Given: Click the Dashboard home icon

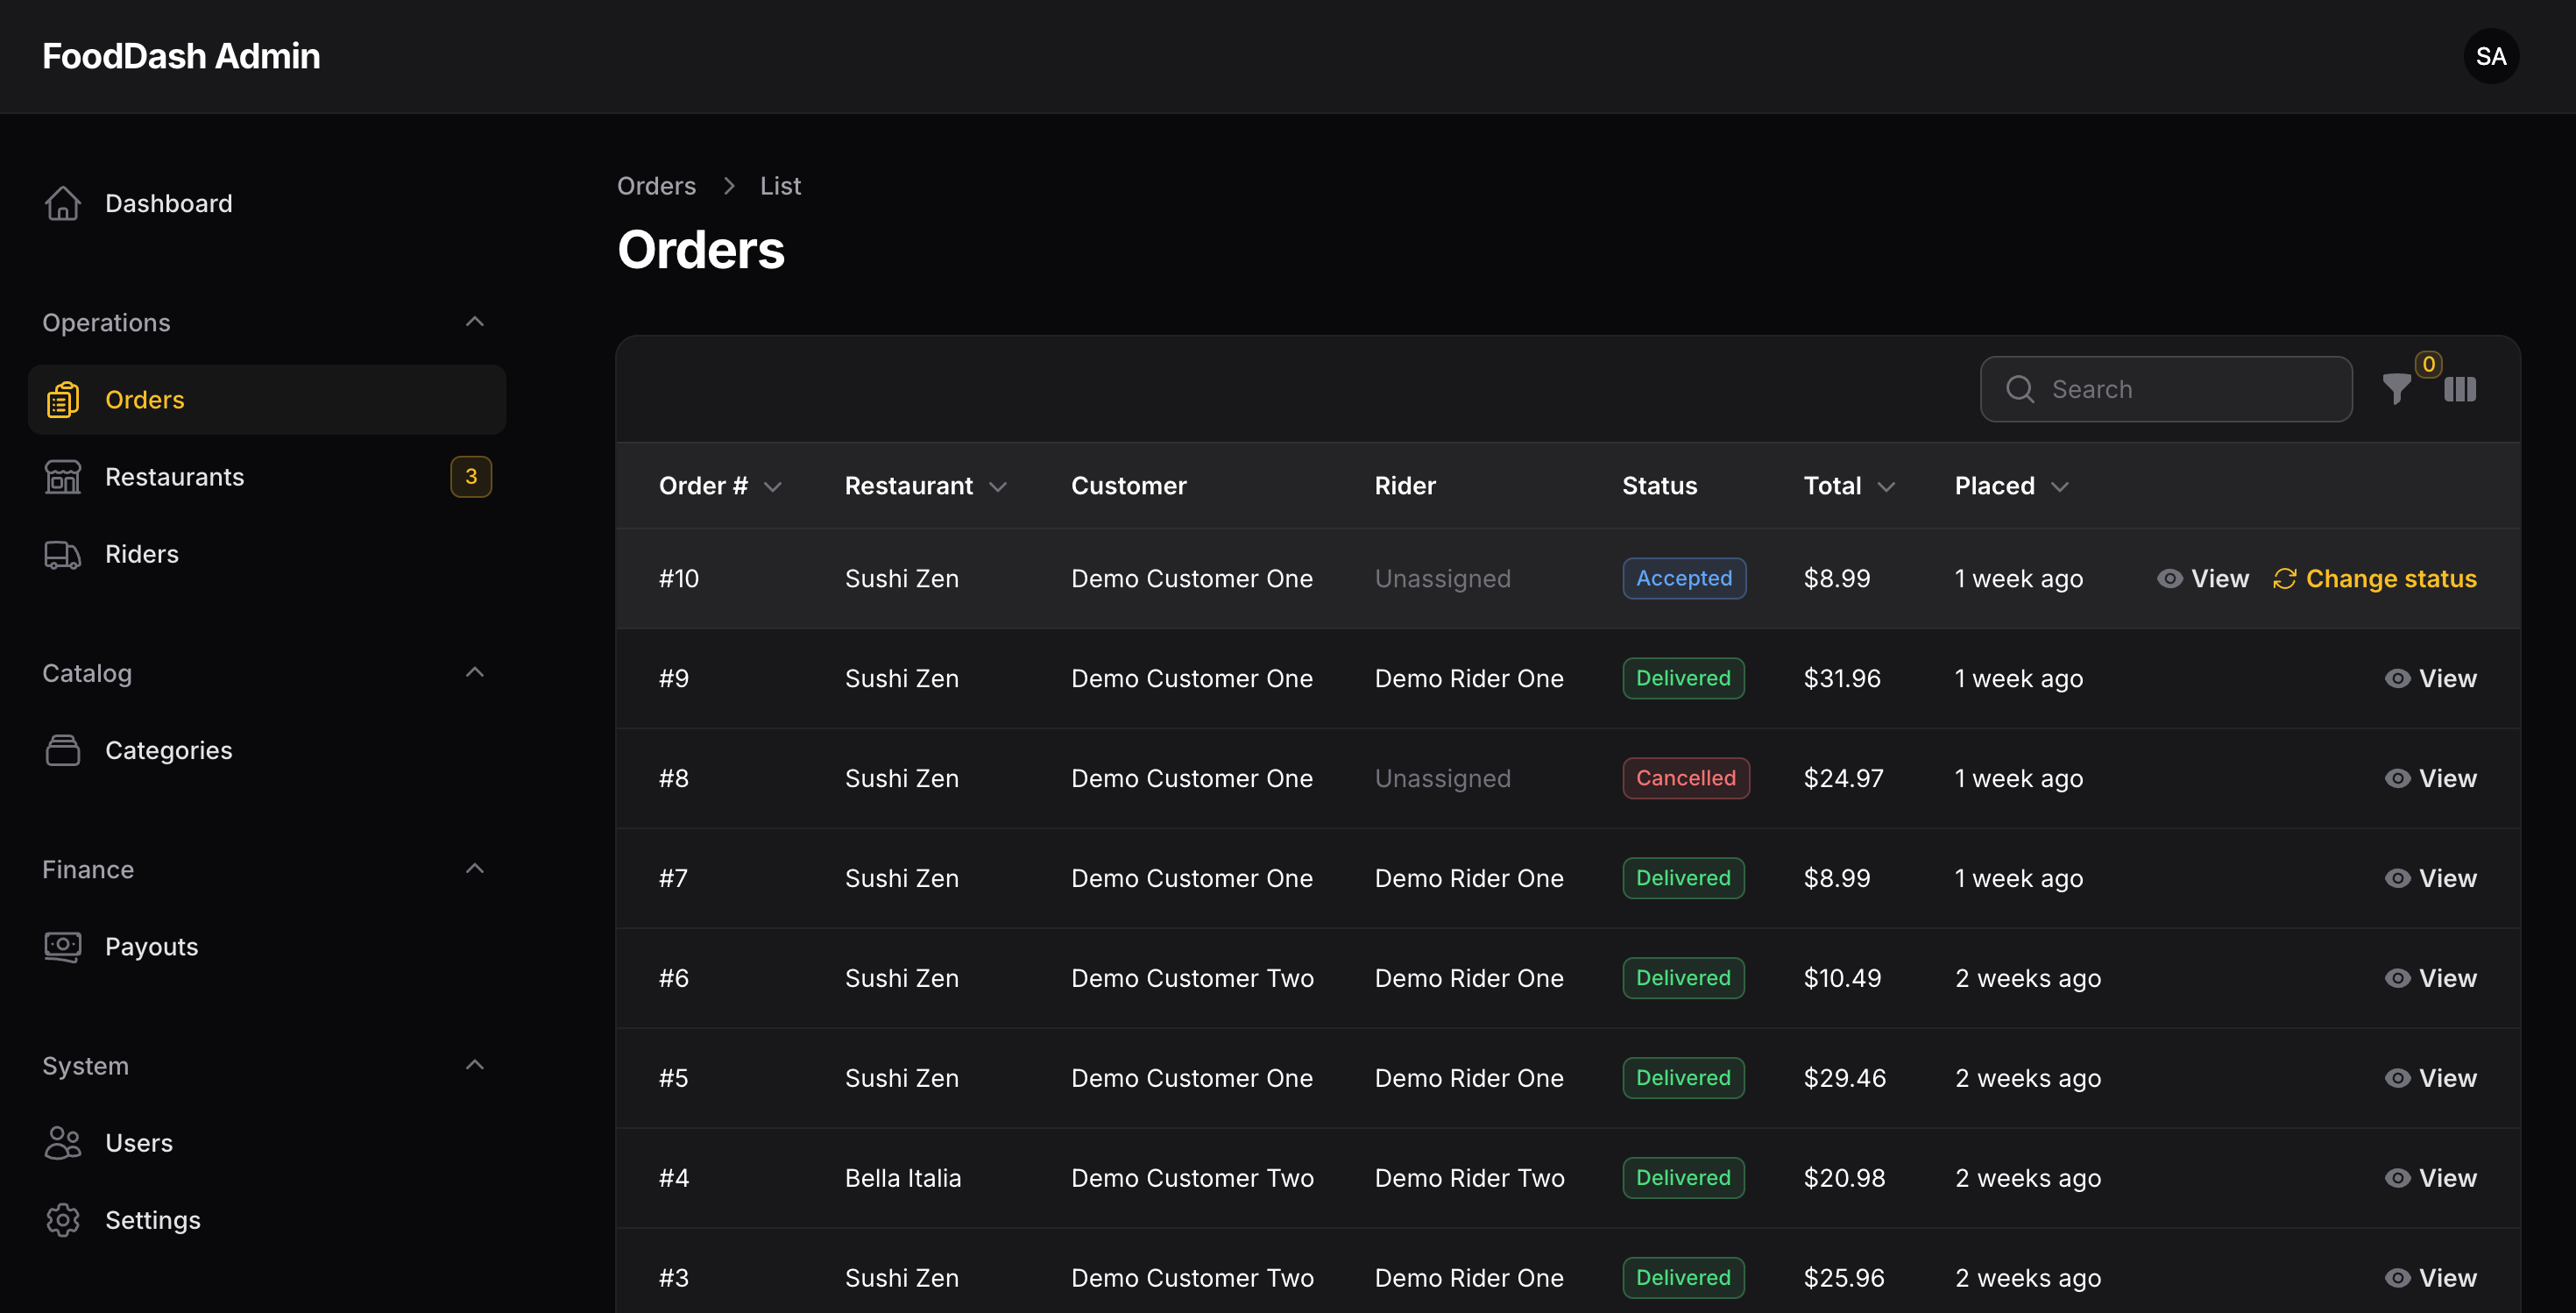Looking at the screenshot, I should (x=63, y=203).
